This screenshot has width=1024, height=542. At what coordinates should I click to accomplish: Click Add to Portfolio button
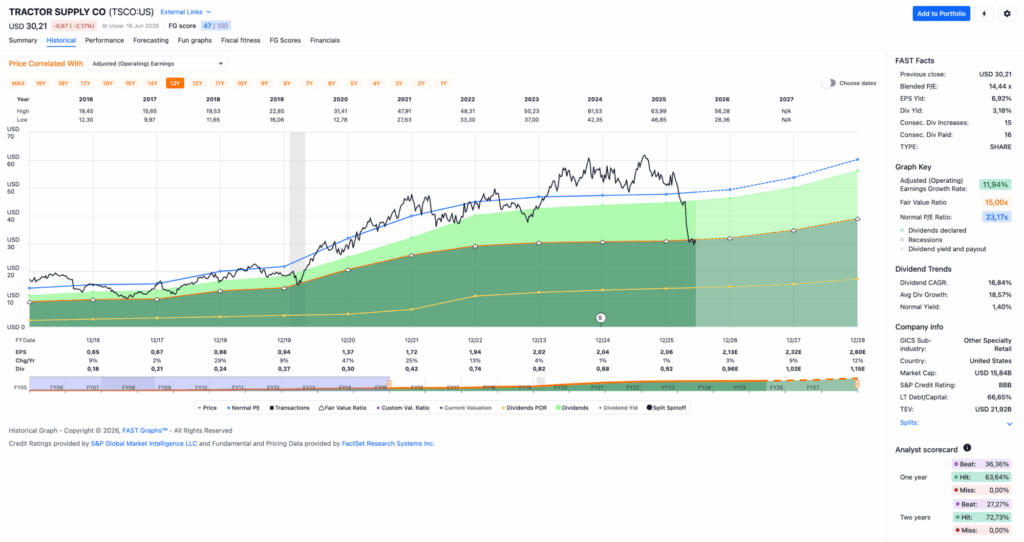tap(941, 14)
